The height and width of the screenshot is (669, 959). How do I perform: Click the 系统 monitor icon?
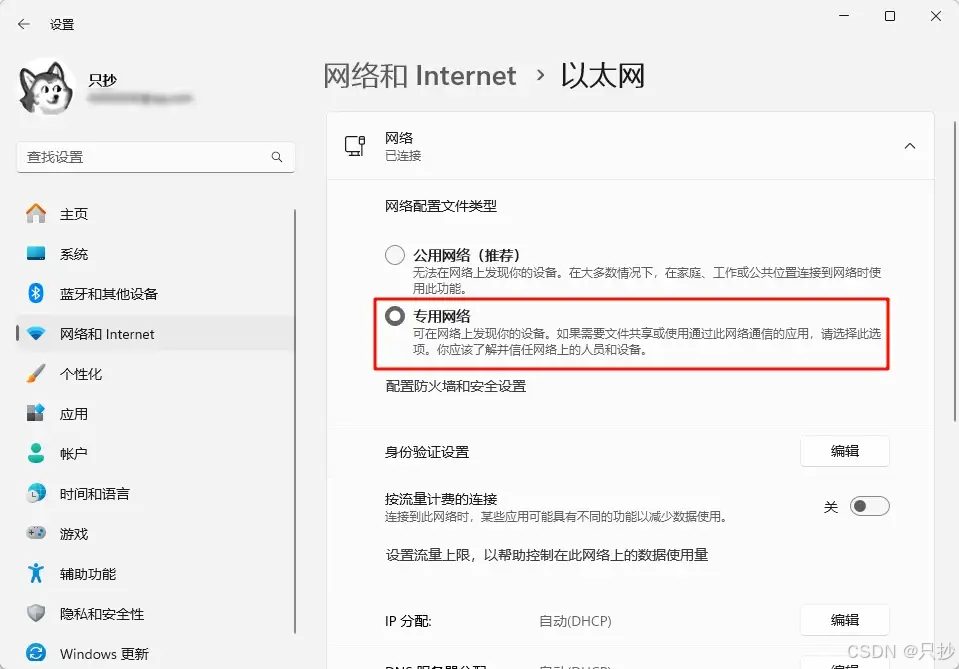[36, 254]
